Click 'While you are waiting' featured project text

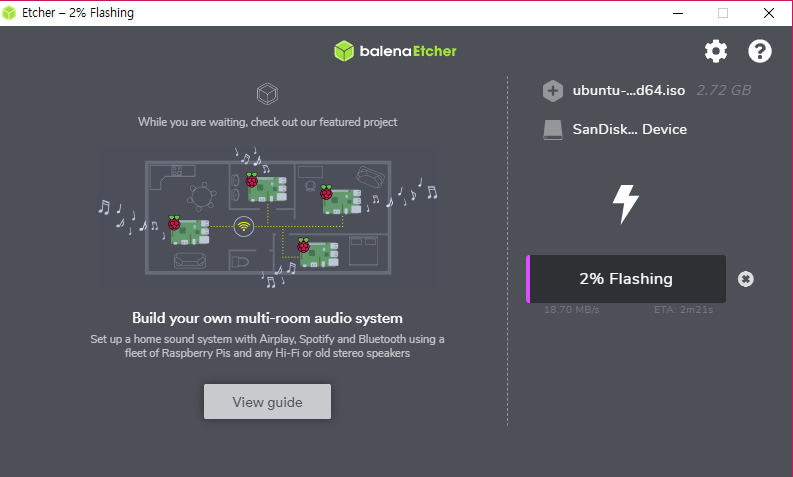(267, 122)
